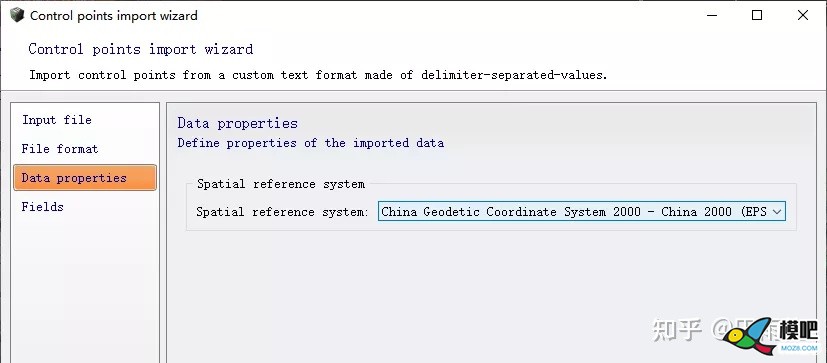
Task: Close the Control points import wizard
Action: tap(803, 15)
